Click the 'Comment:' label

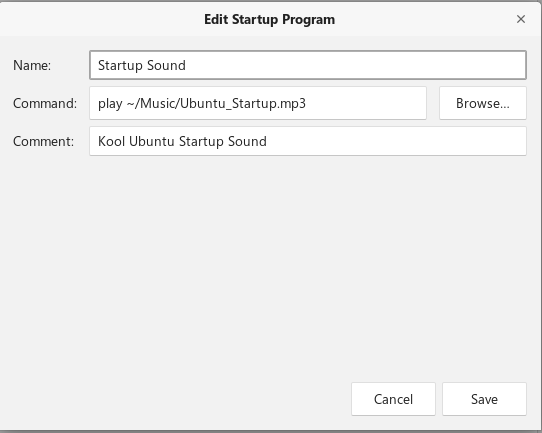pos(44,141)
